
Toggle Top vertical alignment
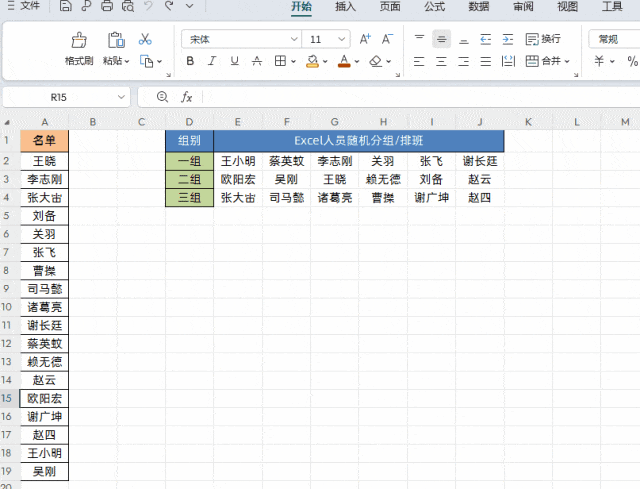pyautogui.click(x=419, y=39)
